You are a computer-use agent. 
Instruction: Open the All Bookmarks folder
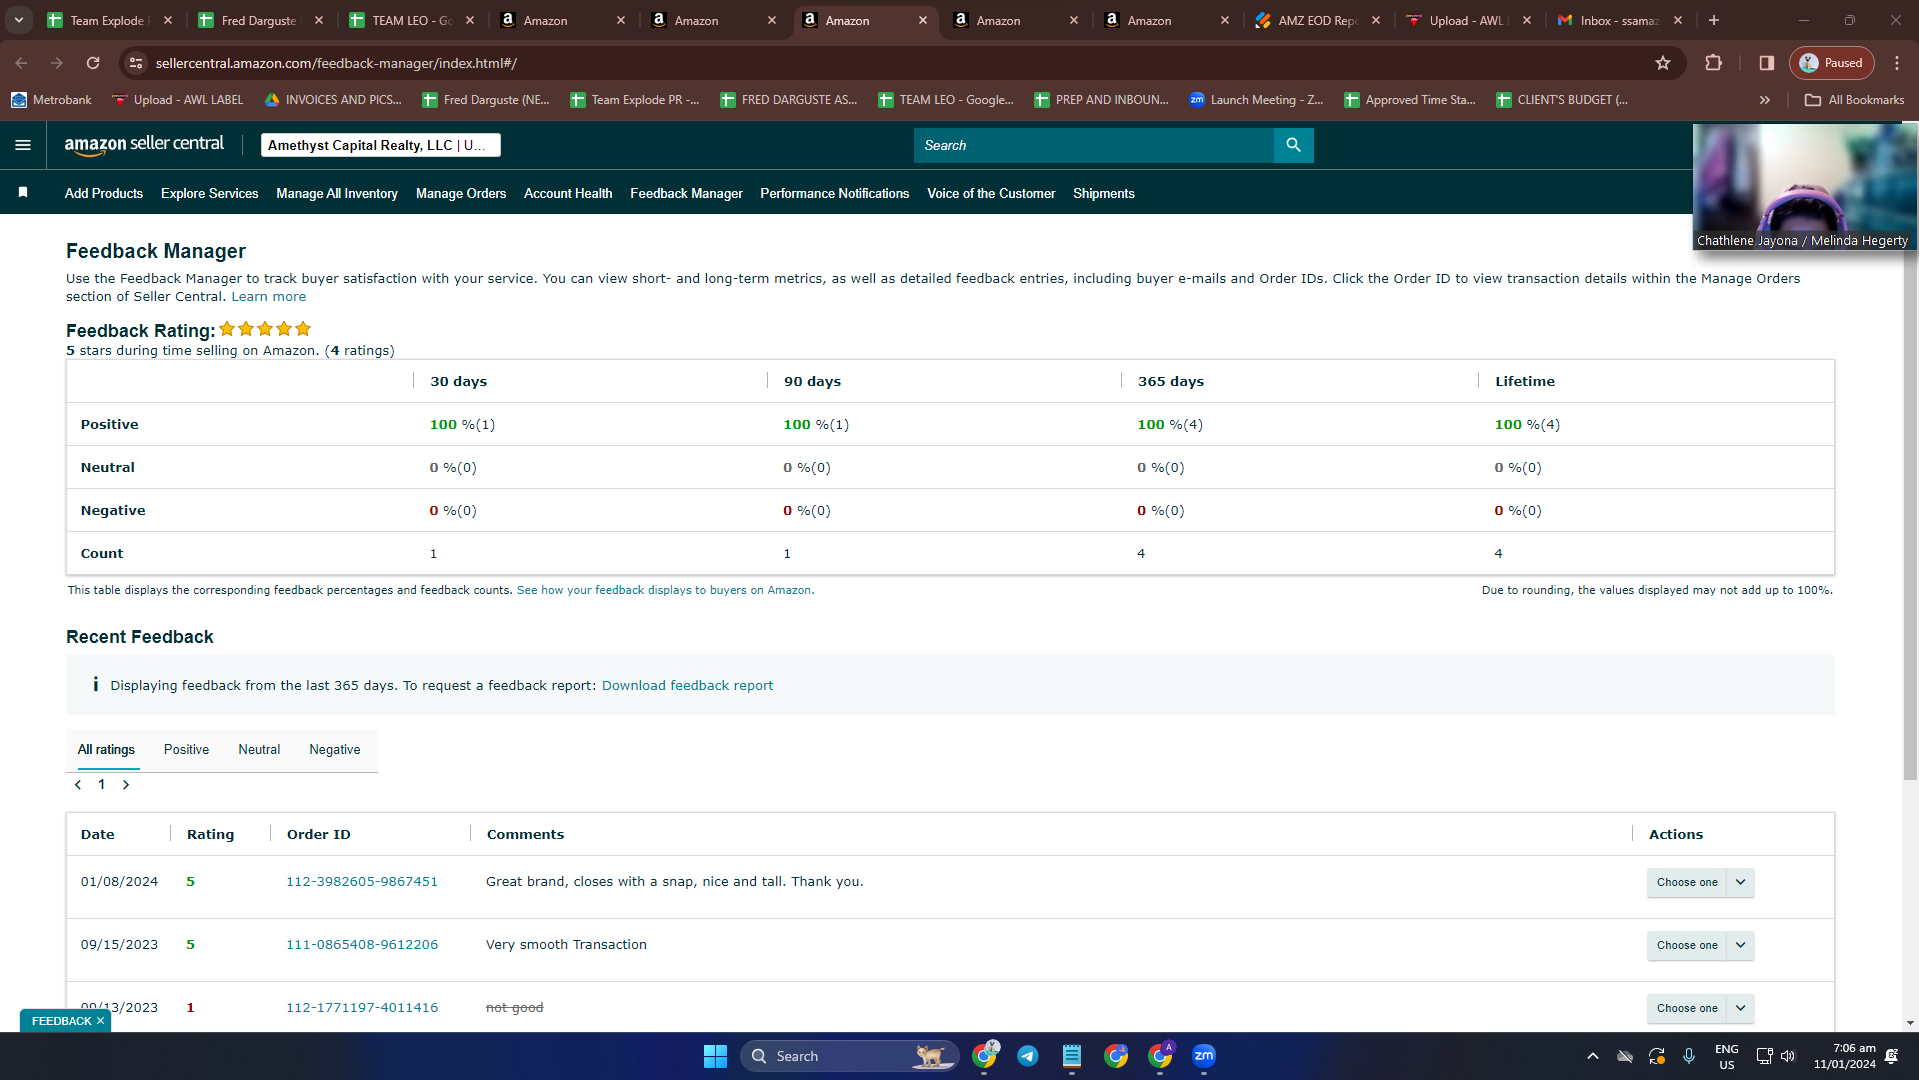click(1855, 100)
